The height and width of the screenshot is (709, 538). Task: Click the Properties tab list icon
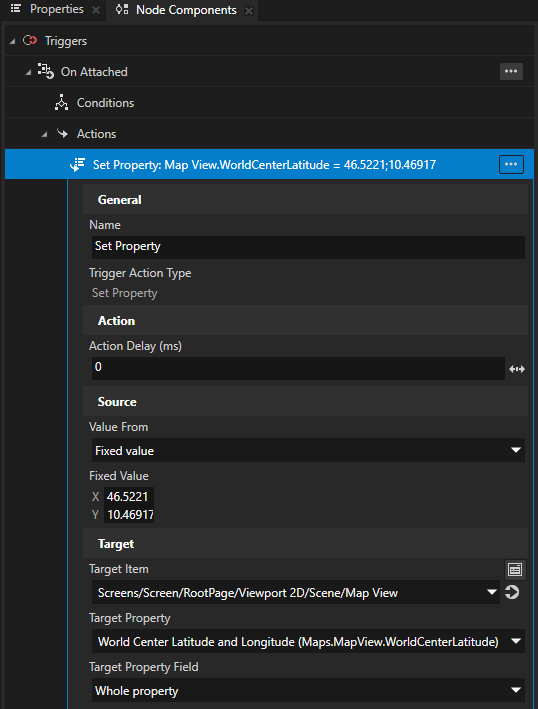(x=15, y=9)
